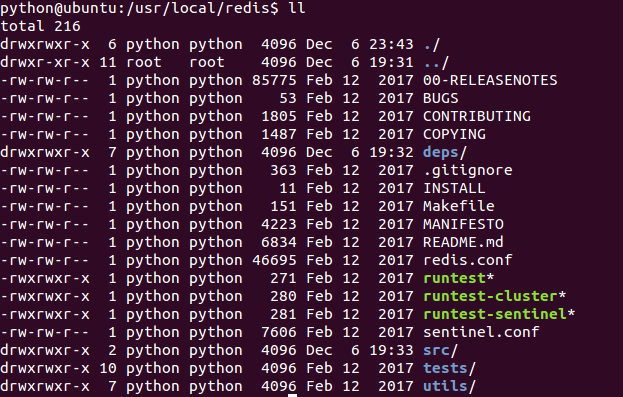
Task: Click the timestamp 19:33
Action: click(391, 350)
